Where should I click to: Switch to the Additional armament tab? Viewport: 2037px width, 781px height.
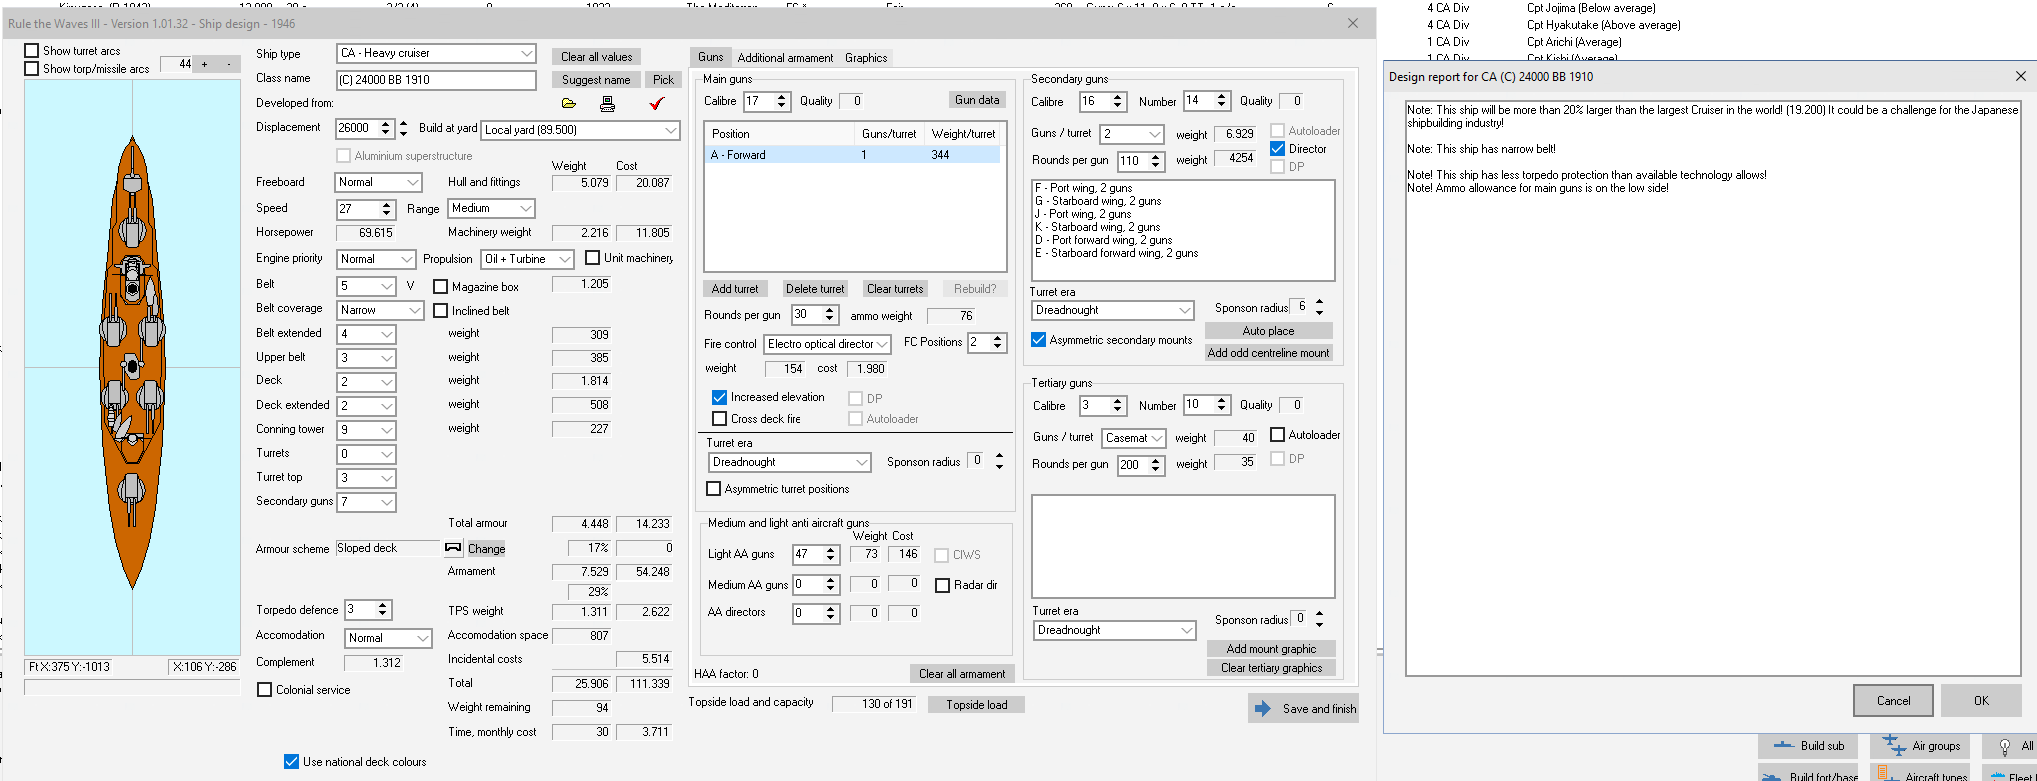click(785, 58)
